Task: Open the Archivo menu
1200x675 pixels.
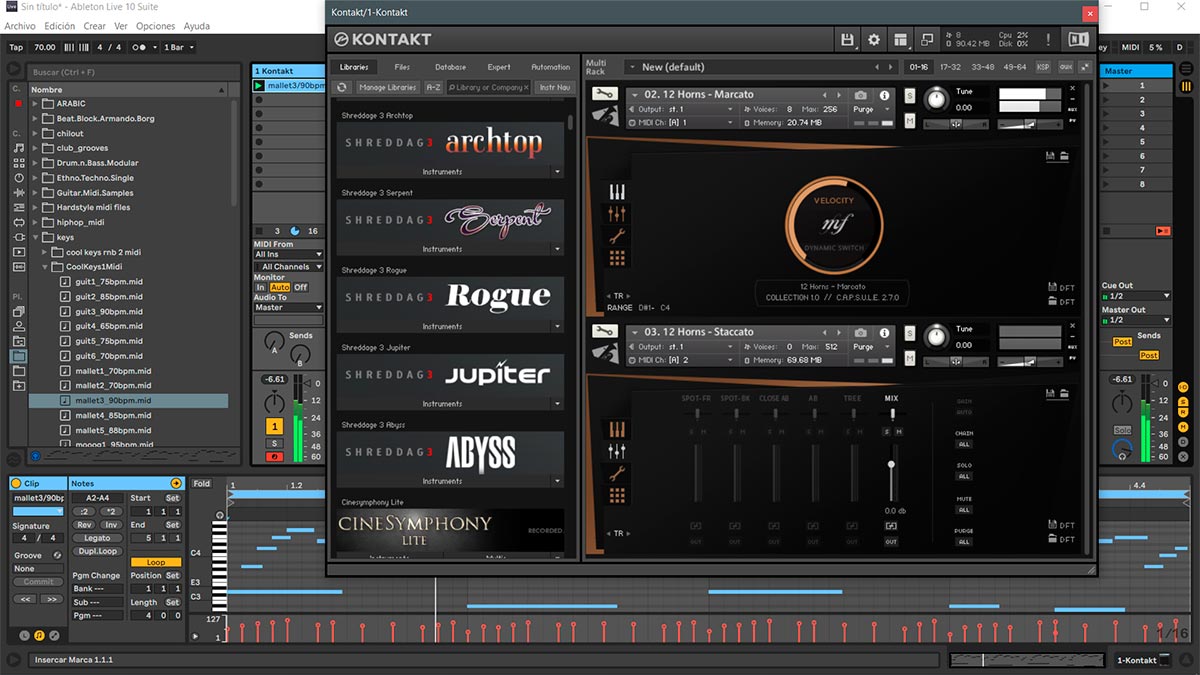Action: pyautogui.click(x=20, y=26)
